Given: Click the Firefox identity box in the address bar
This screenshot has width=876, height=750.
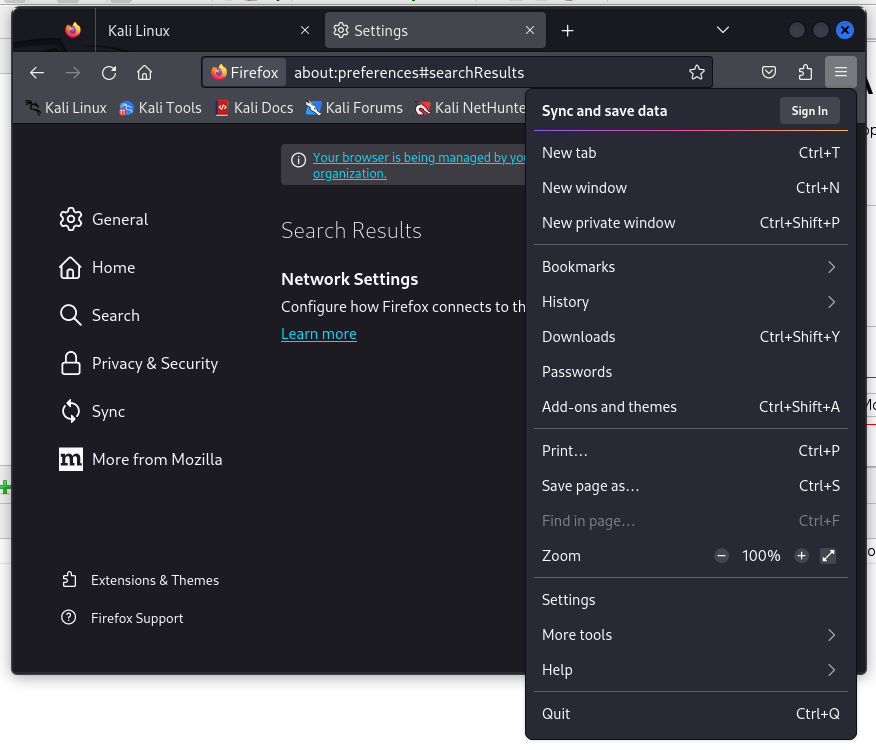Looking at the screenshot, I should [x=245, y=73].
